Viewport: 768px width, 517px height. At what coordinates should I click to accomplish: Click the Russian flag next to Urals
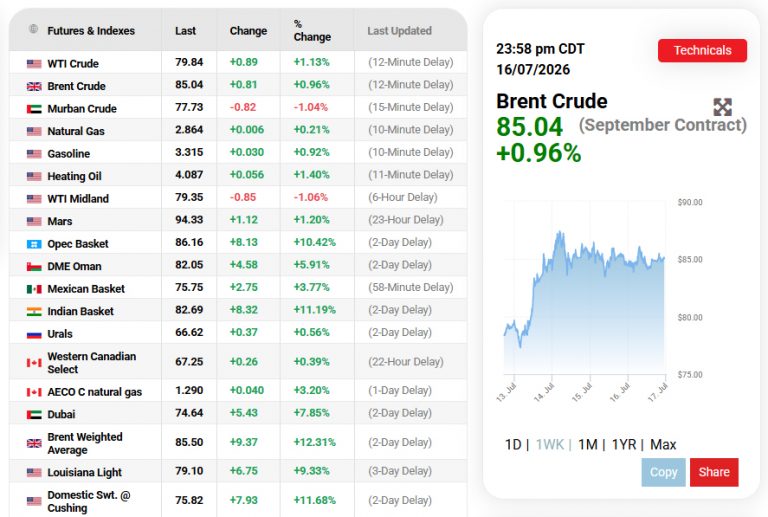34,334
